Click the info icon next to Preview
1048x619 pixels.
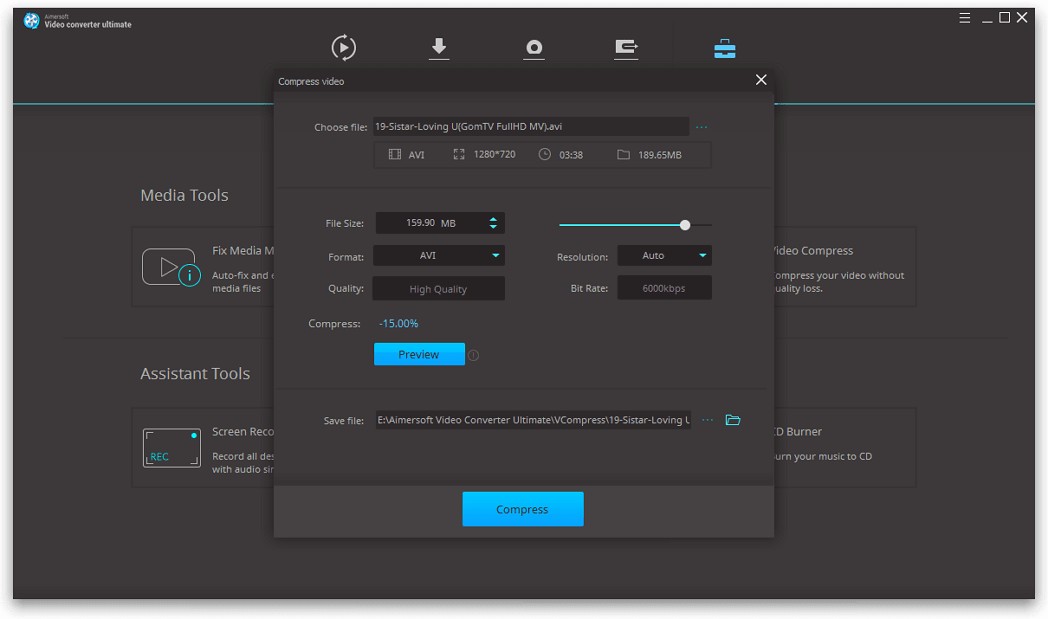click(474, 354)
